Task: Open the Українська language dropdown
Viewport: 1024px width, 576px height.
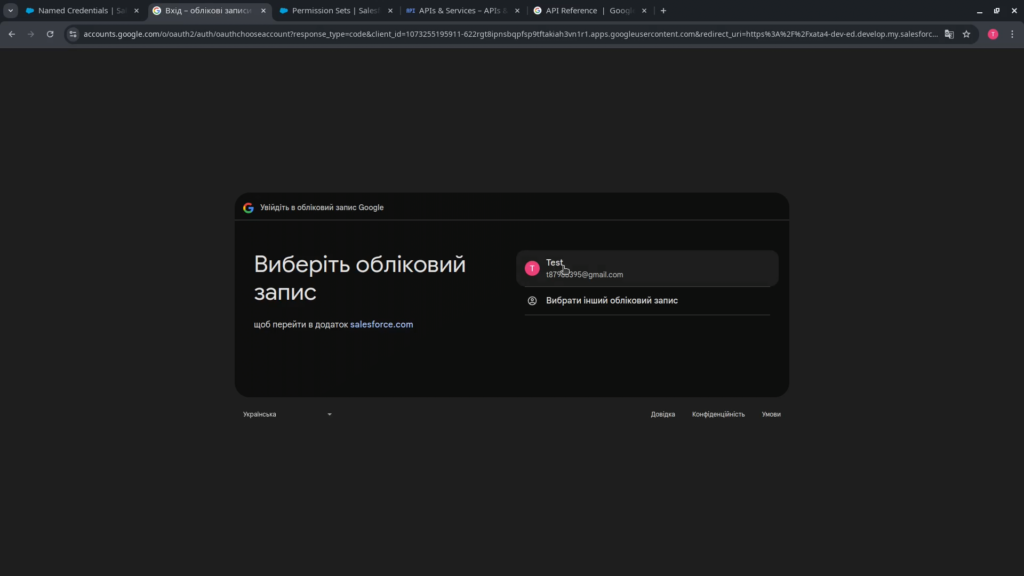Action: pos(287,414)
